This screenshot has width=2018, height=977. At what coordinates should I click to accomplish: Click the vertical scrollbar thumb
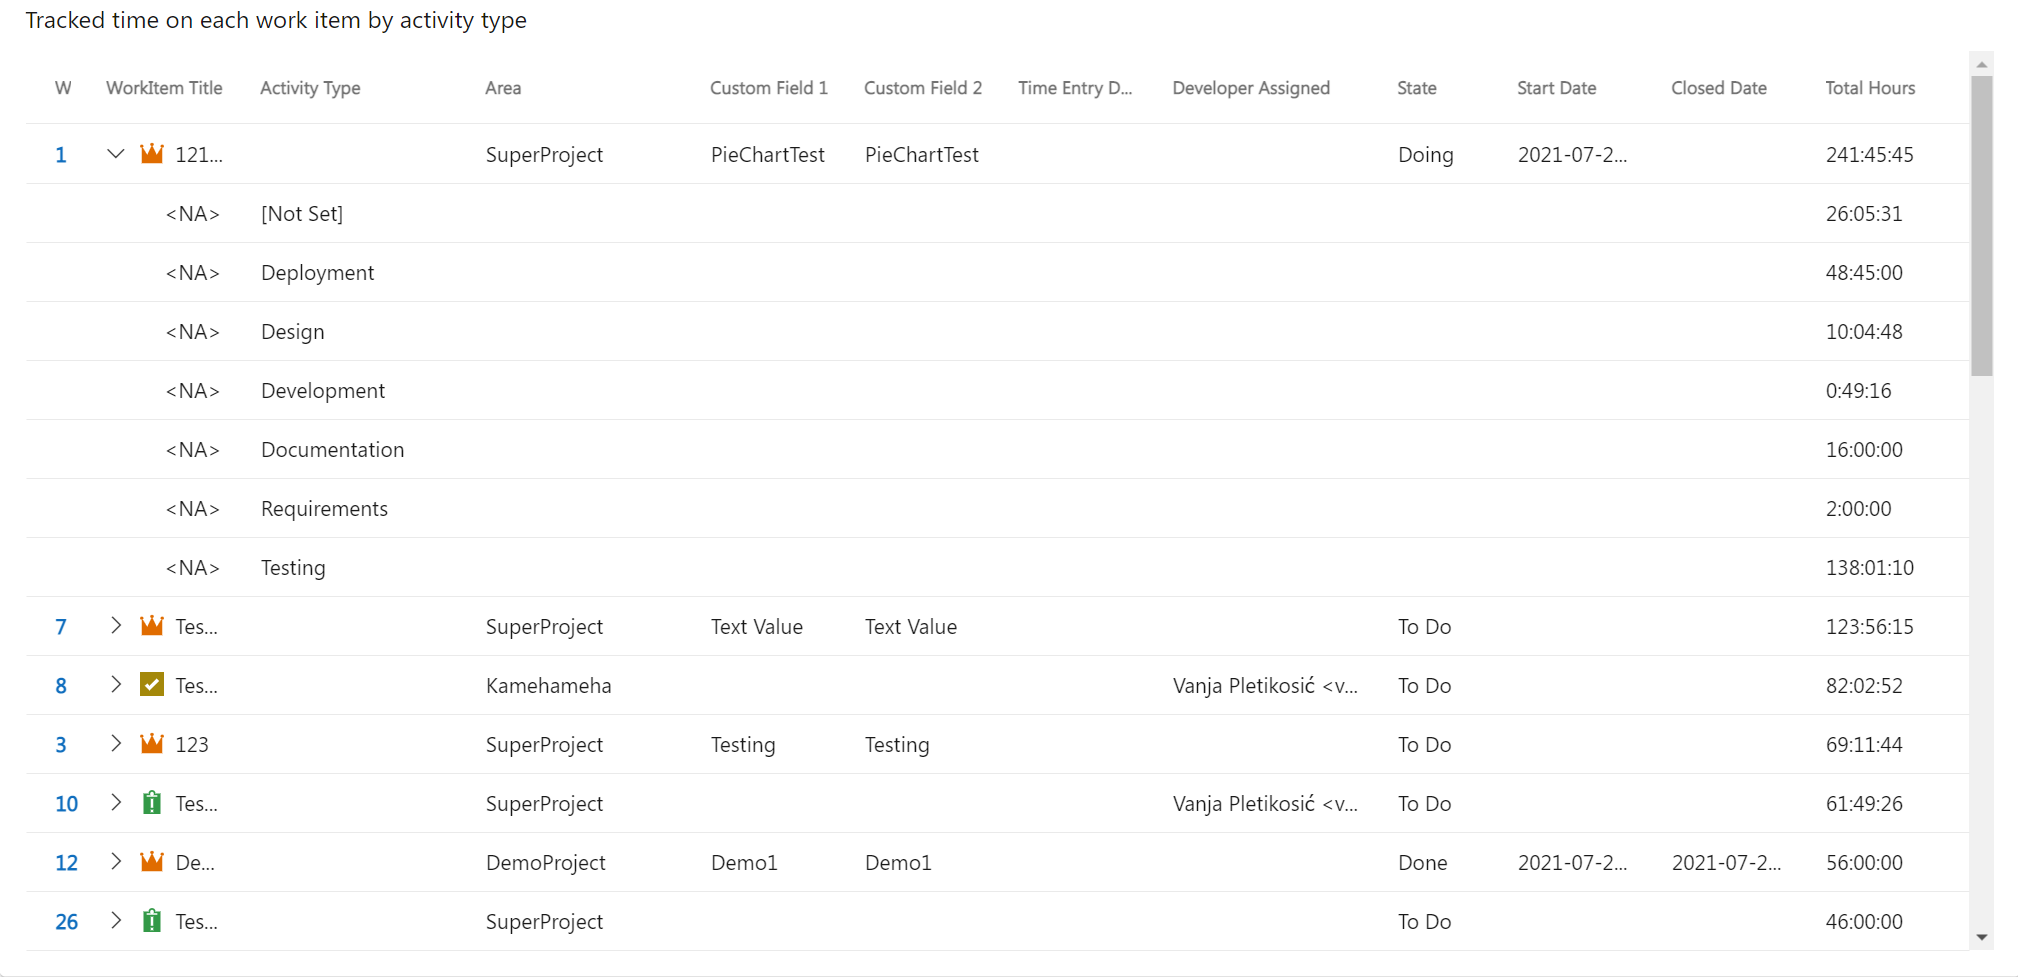(1981, 226)
